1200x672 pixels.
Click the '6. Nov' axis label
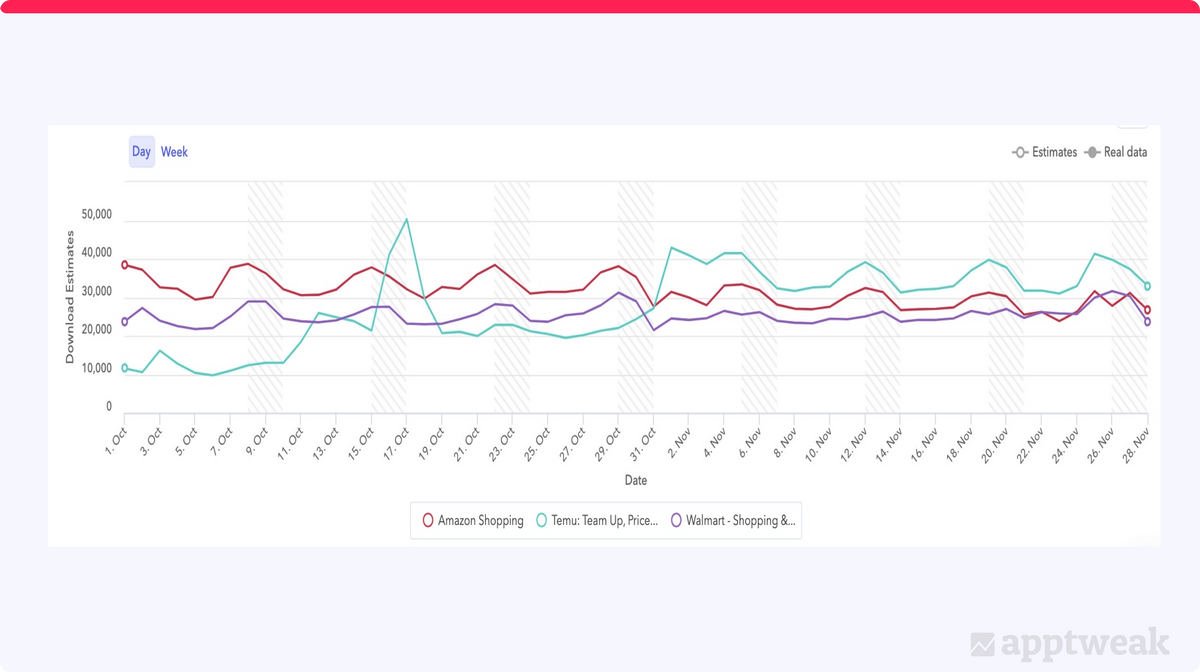pos(752,441)
